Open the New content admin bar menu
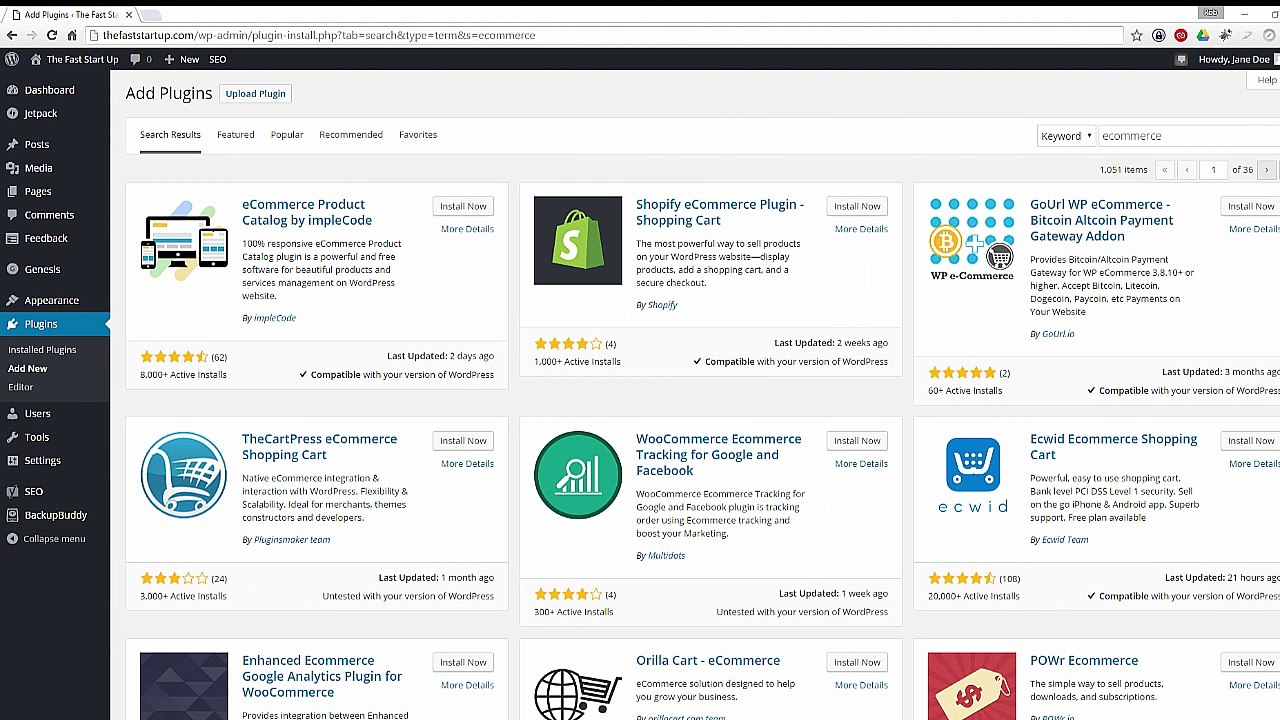1280x720 pixels. 182,59
